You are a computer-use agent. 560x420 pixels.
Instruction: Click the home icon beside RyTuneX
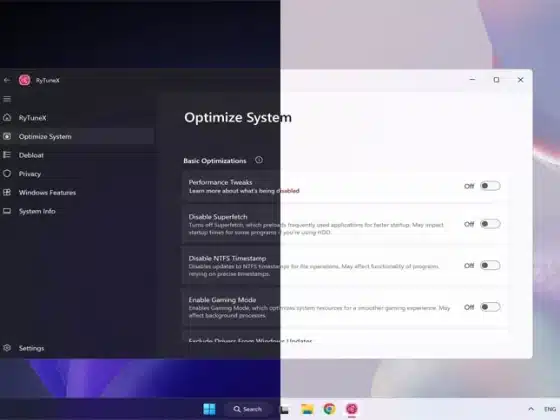tap(7, 118)
